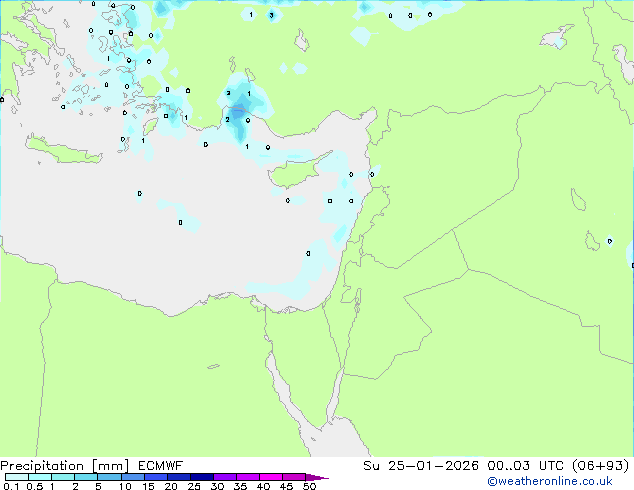Screen dimensions: 634x490
Task: Choose the 40–45 mm pink swatch
Action: [x=271, y=477]
